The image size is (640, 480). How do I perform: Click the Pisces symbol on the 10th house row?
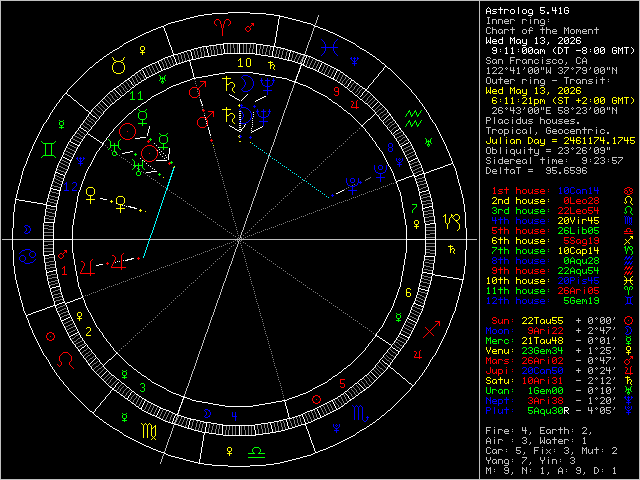[x=629, y=281]
